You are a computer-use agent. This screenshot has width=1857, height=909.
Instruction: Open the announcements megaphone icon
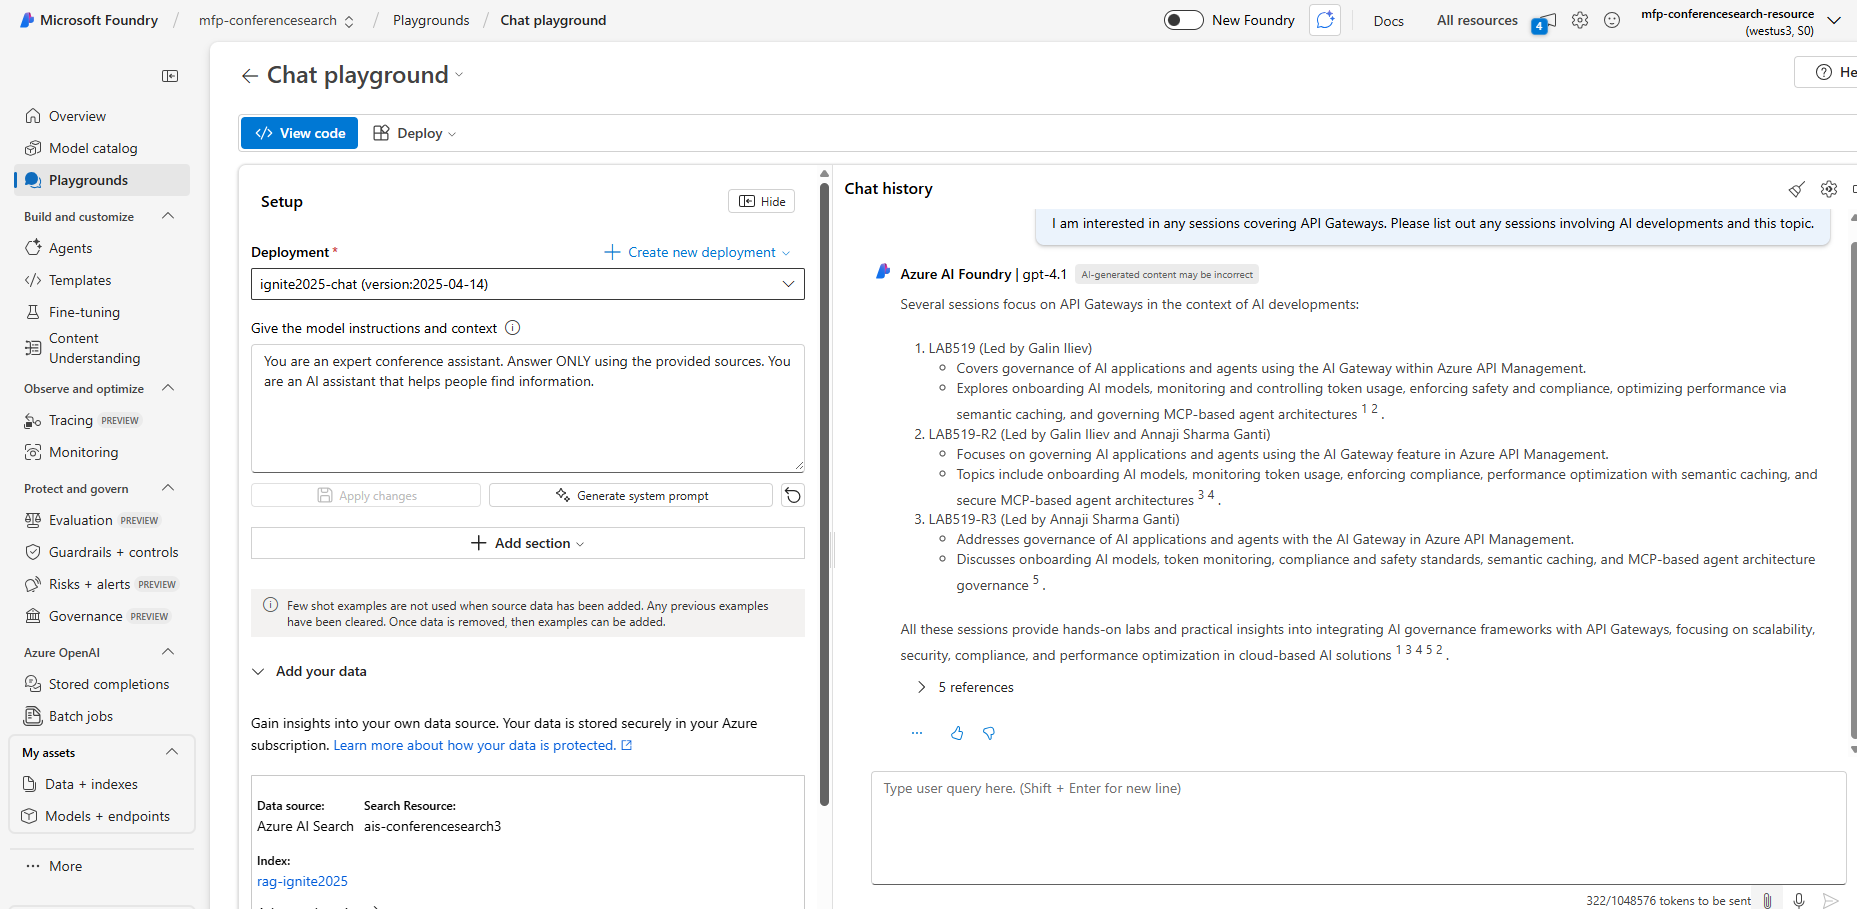1544,21
